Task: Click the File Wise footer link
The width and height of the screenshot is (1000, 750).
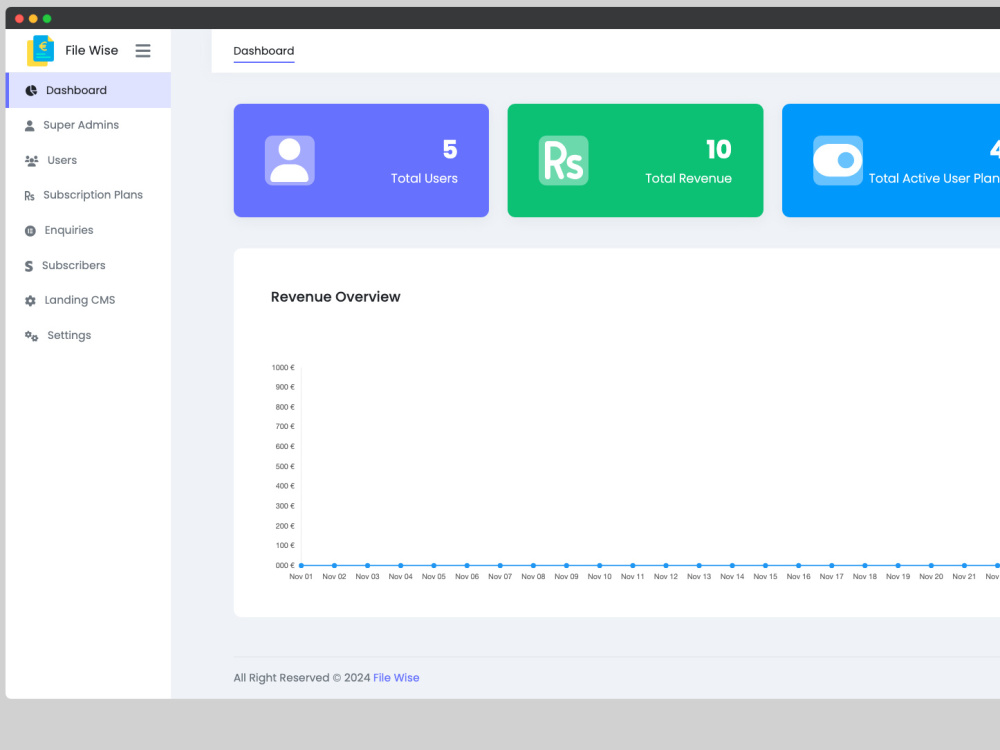Action: pos(396,677)
